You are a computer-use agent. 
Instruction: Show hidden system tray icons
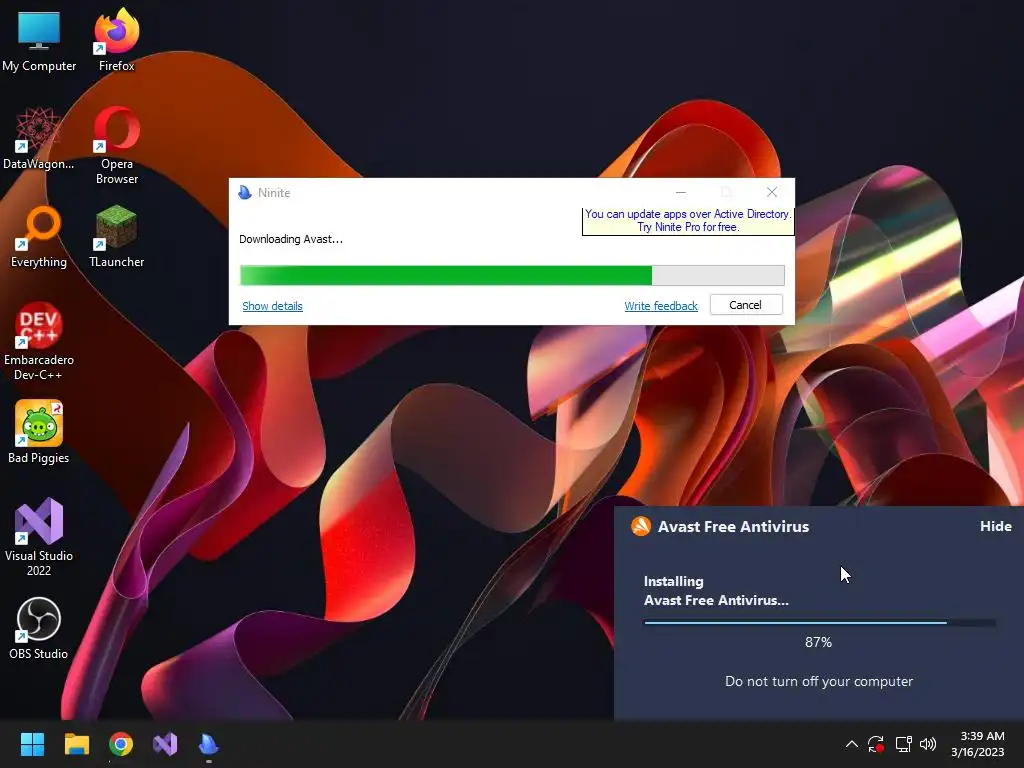852,744
